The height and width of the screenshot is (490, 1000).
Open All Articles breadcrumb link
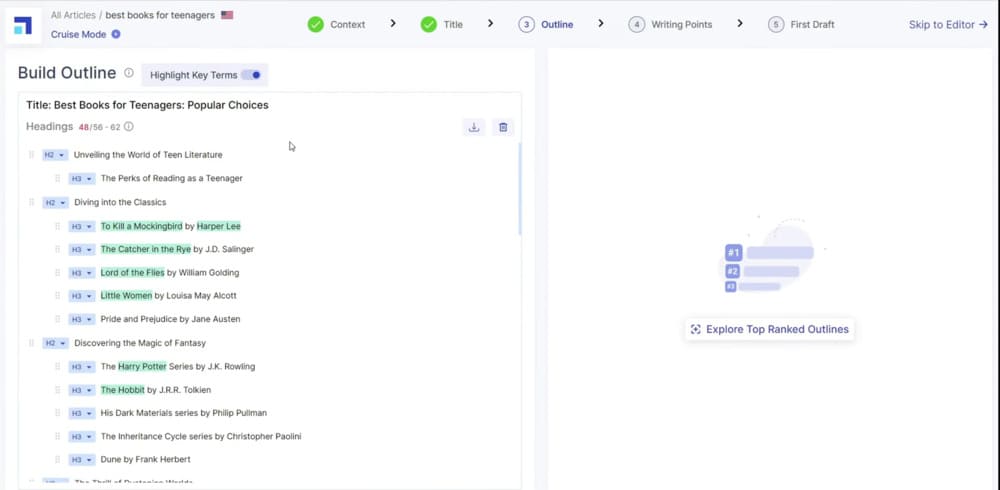tap(73, 15)
